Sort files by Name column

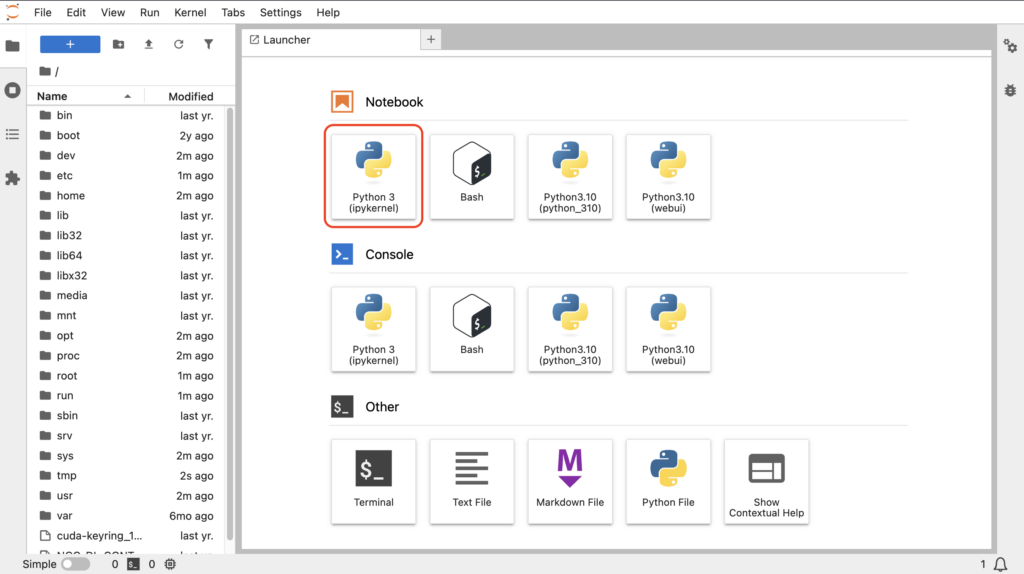point(85,96)
